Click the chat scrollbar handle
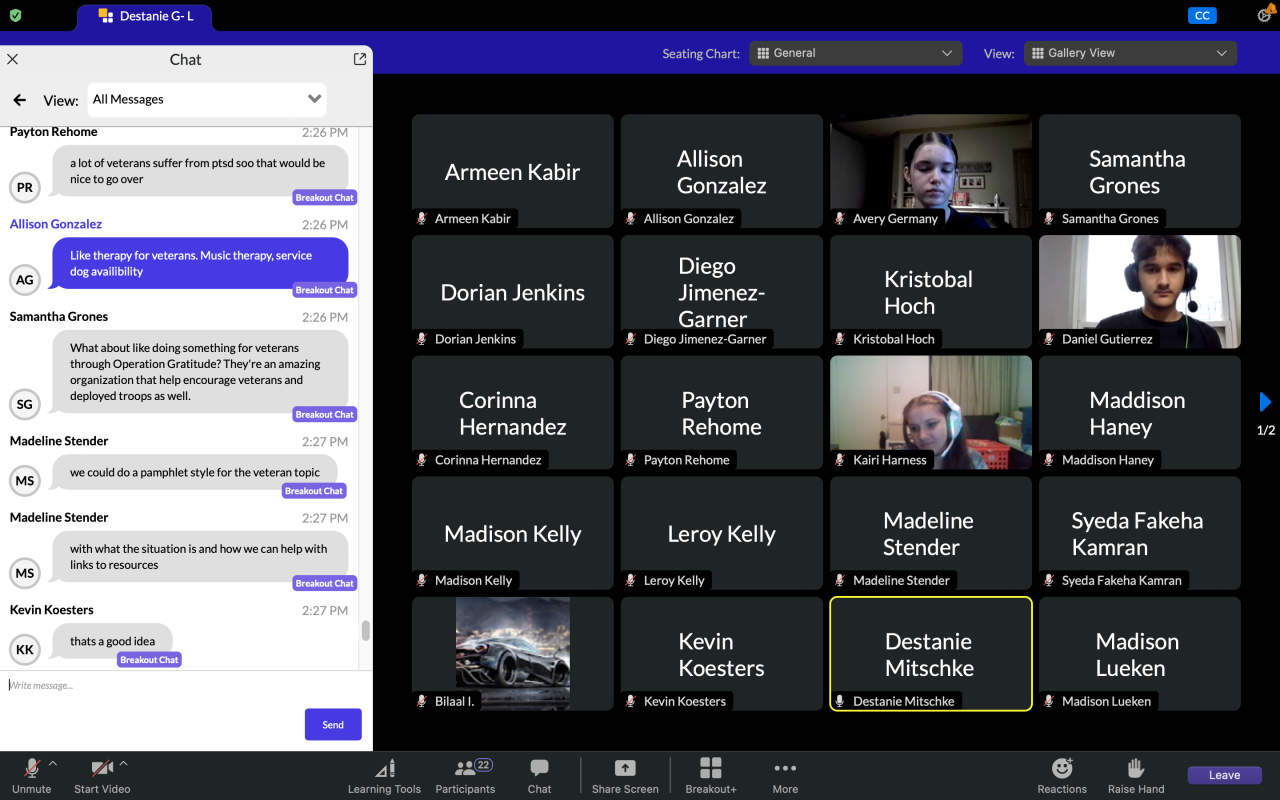This screenshot has width=1280, height=800. pyautogui.click(x=366, y=630)
